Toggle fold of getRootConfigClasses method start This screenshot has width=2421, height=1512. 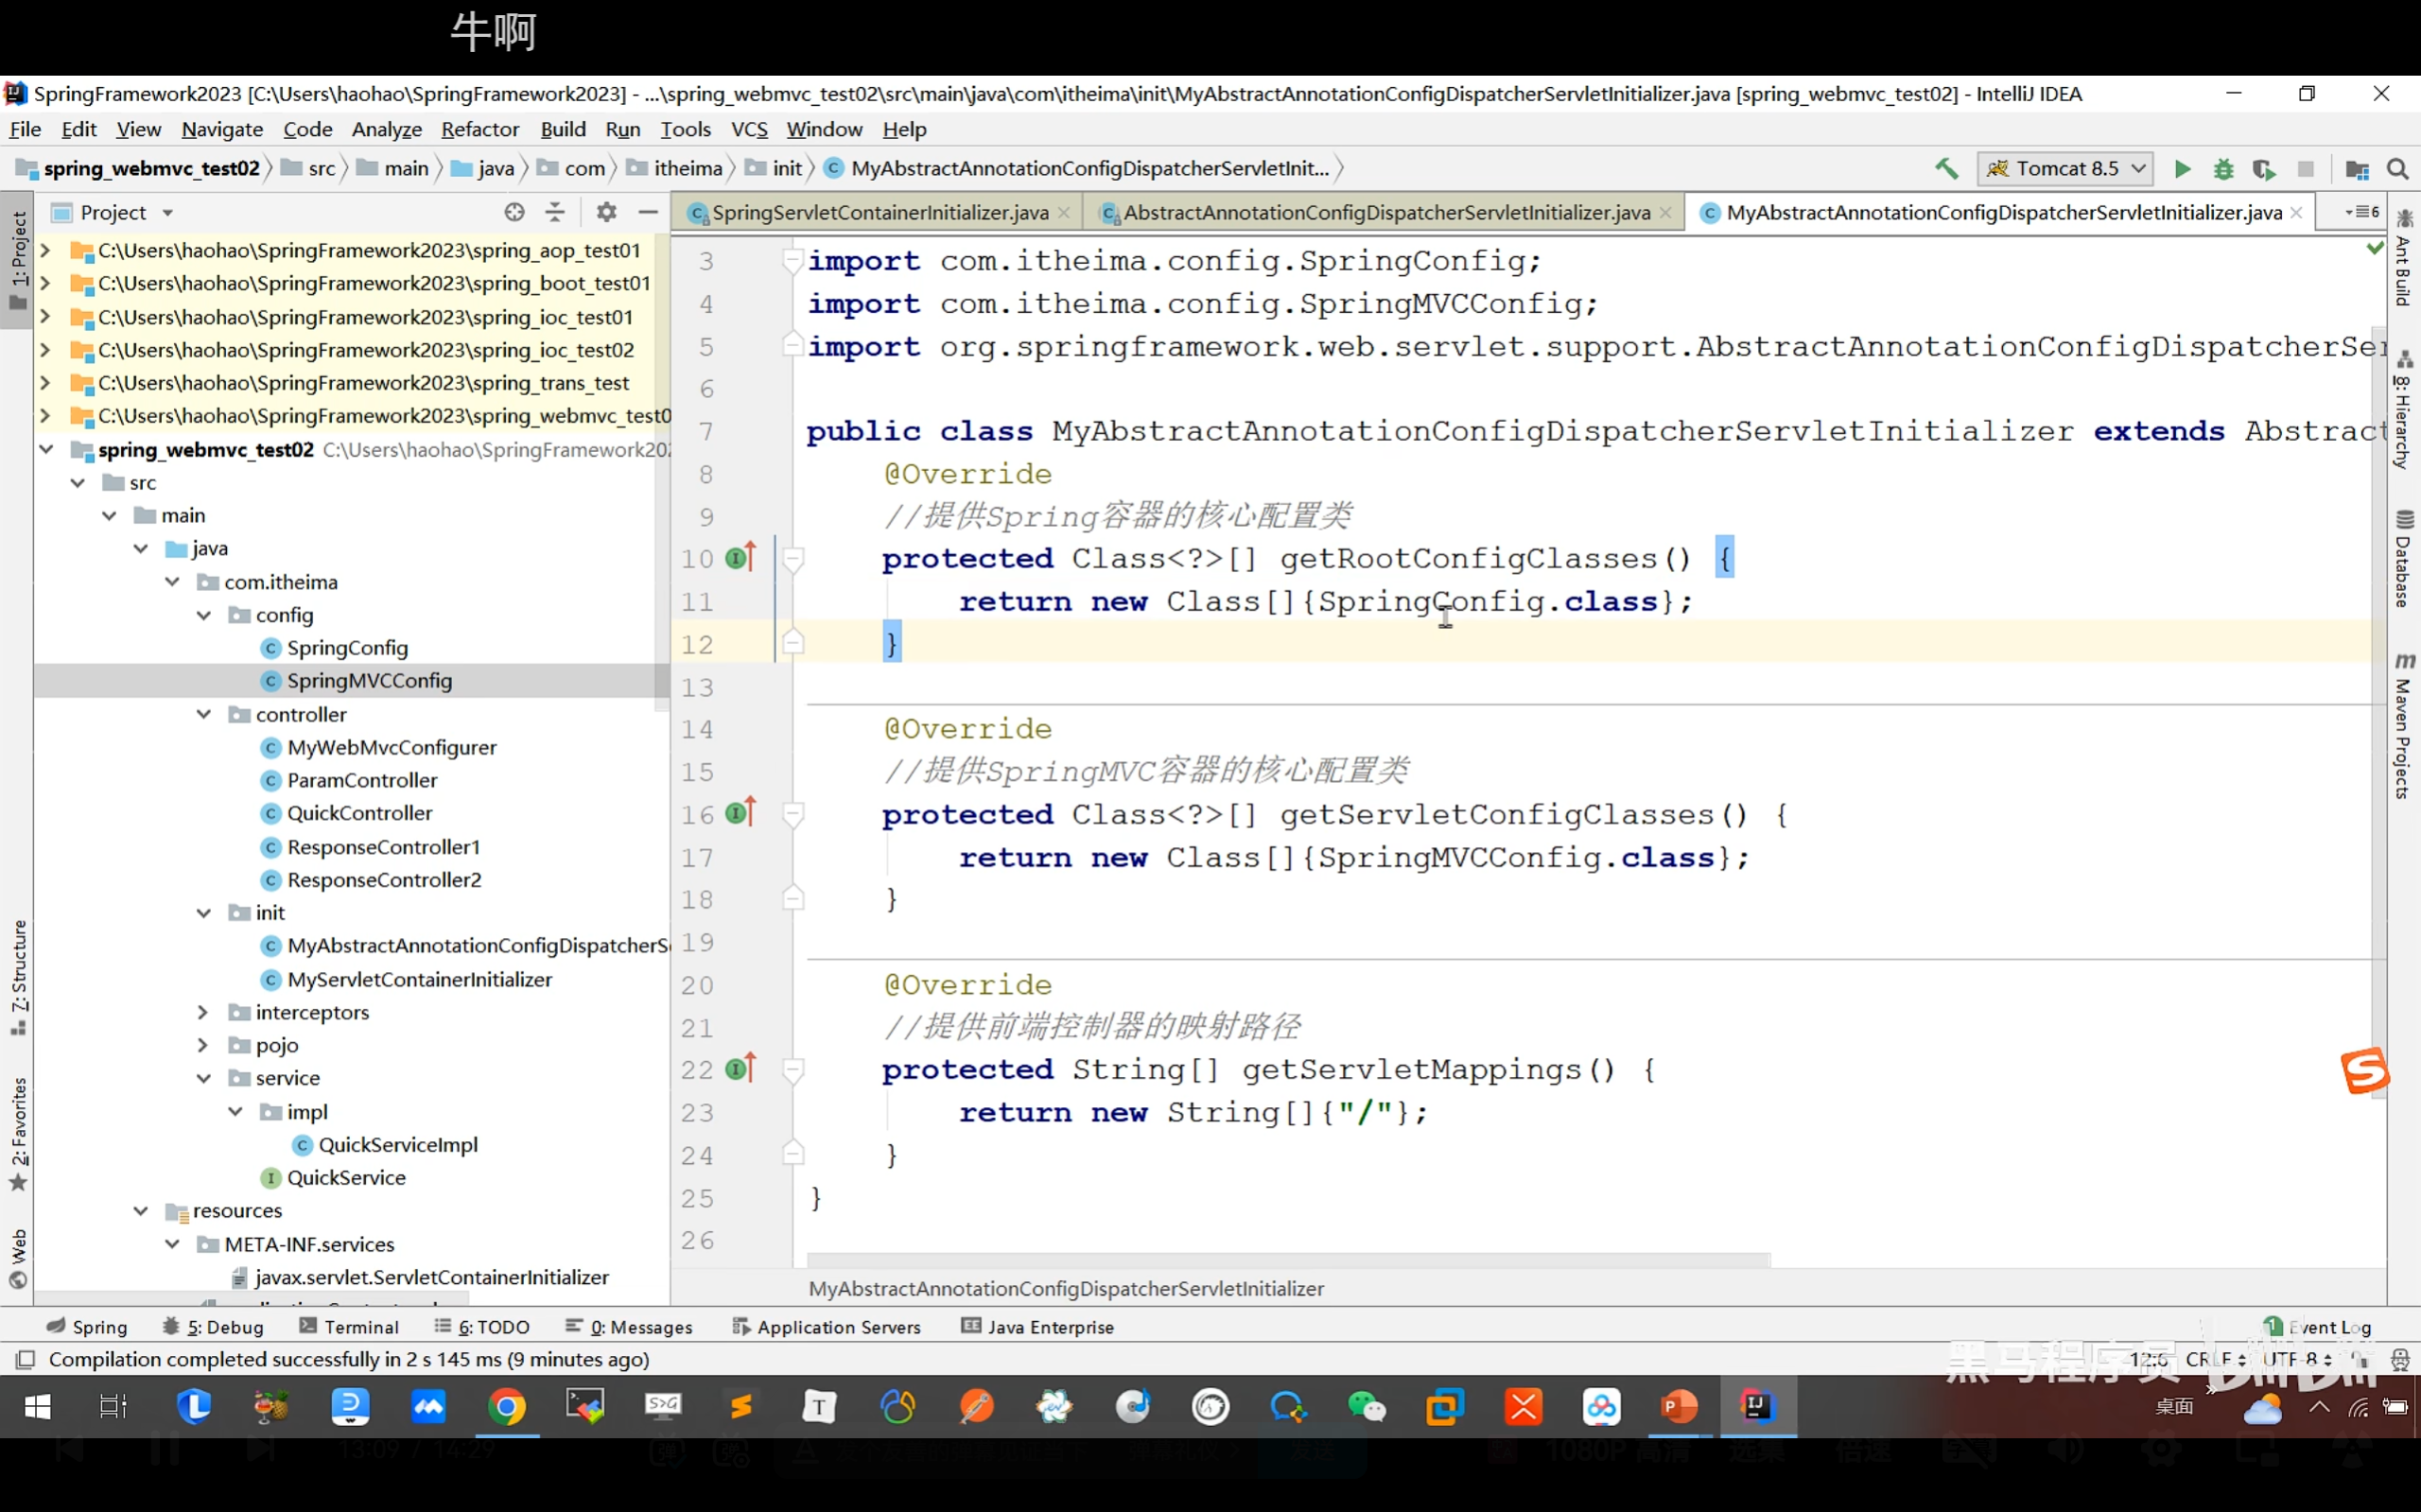click(x=793, y=559)
